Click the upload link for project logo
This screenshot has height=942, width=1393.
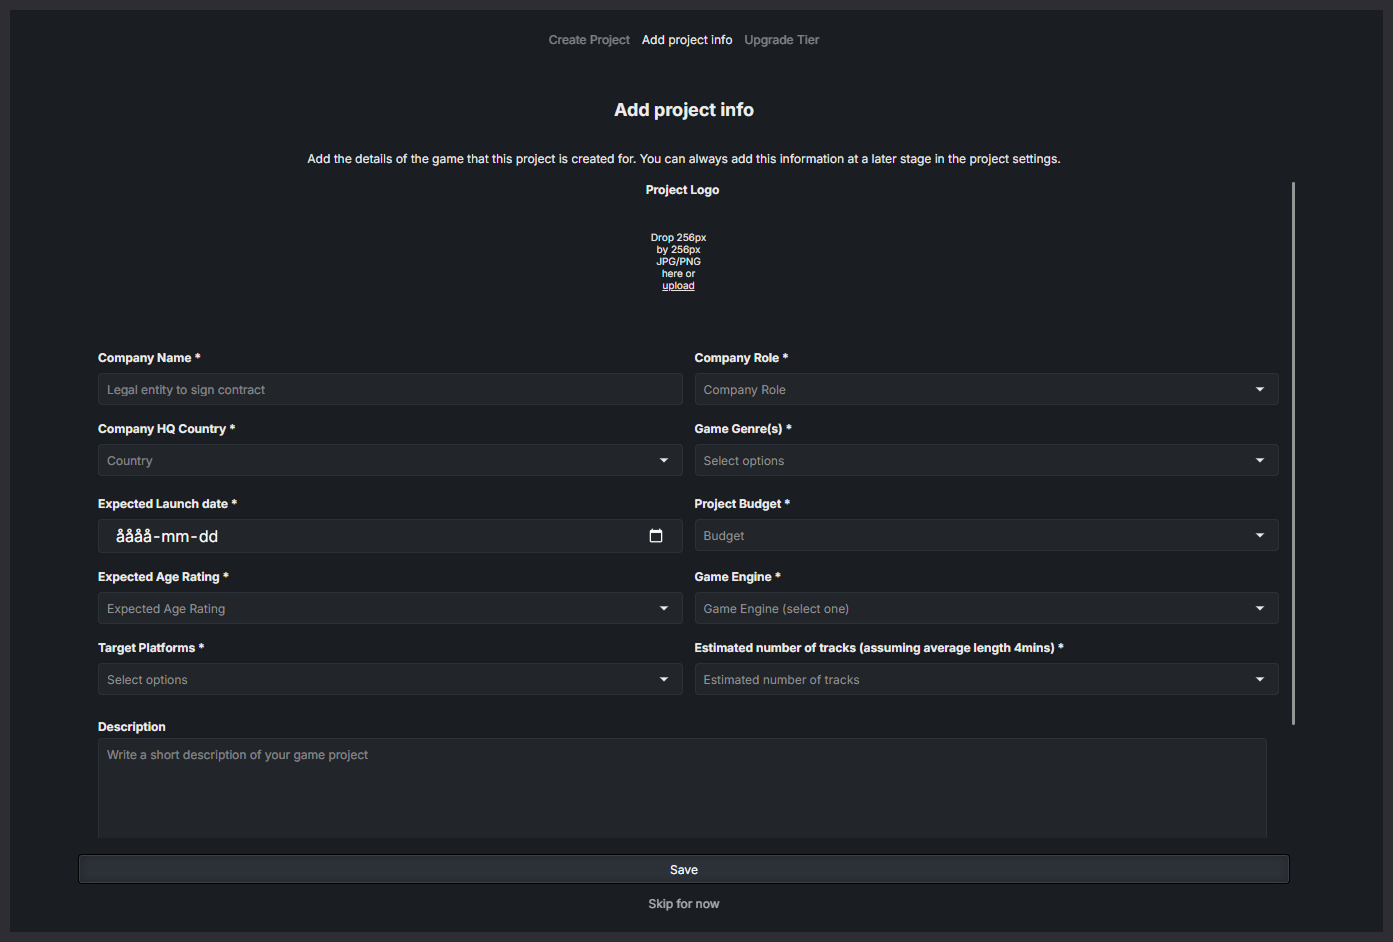(x=678, y=286)
